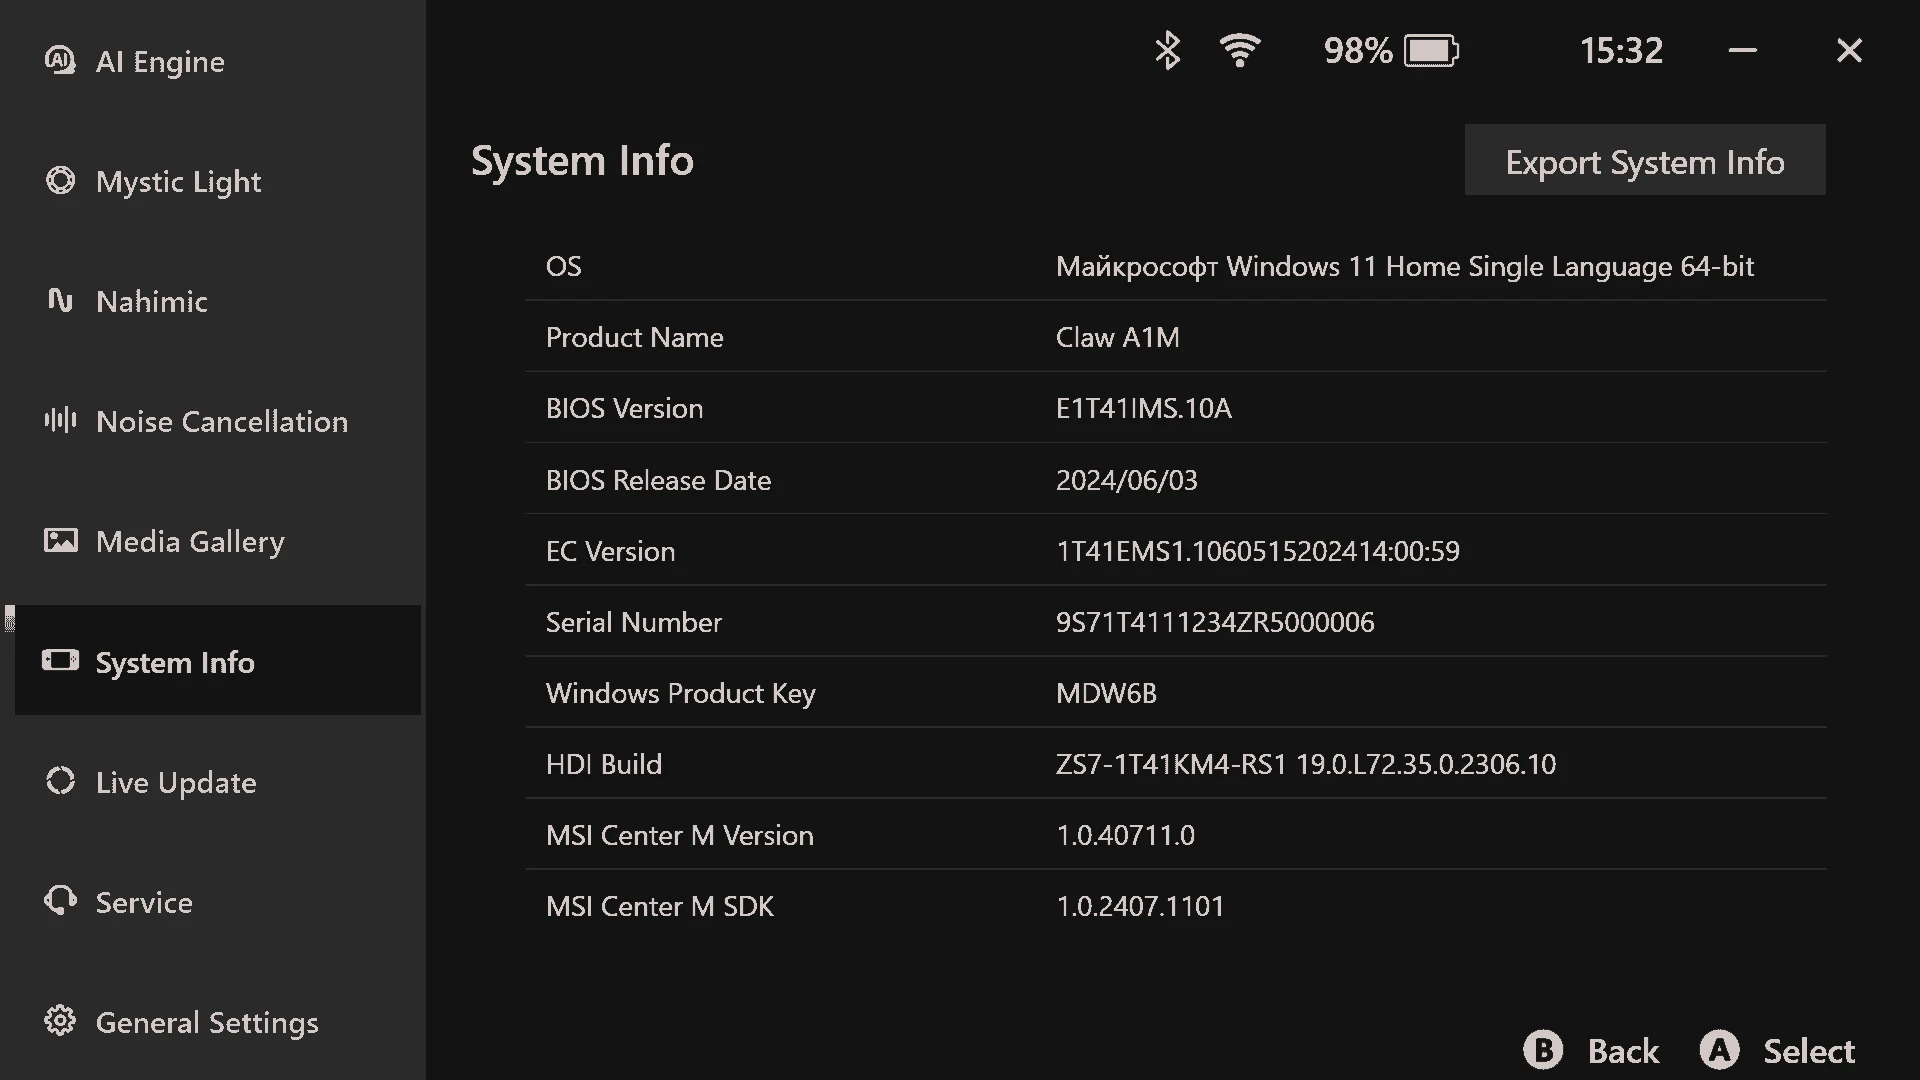Click the battery status icon
Viewport: 1920px width, 1080px height.
coord(1431,50)
